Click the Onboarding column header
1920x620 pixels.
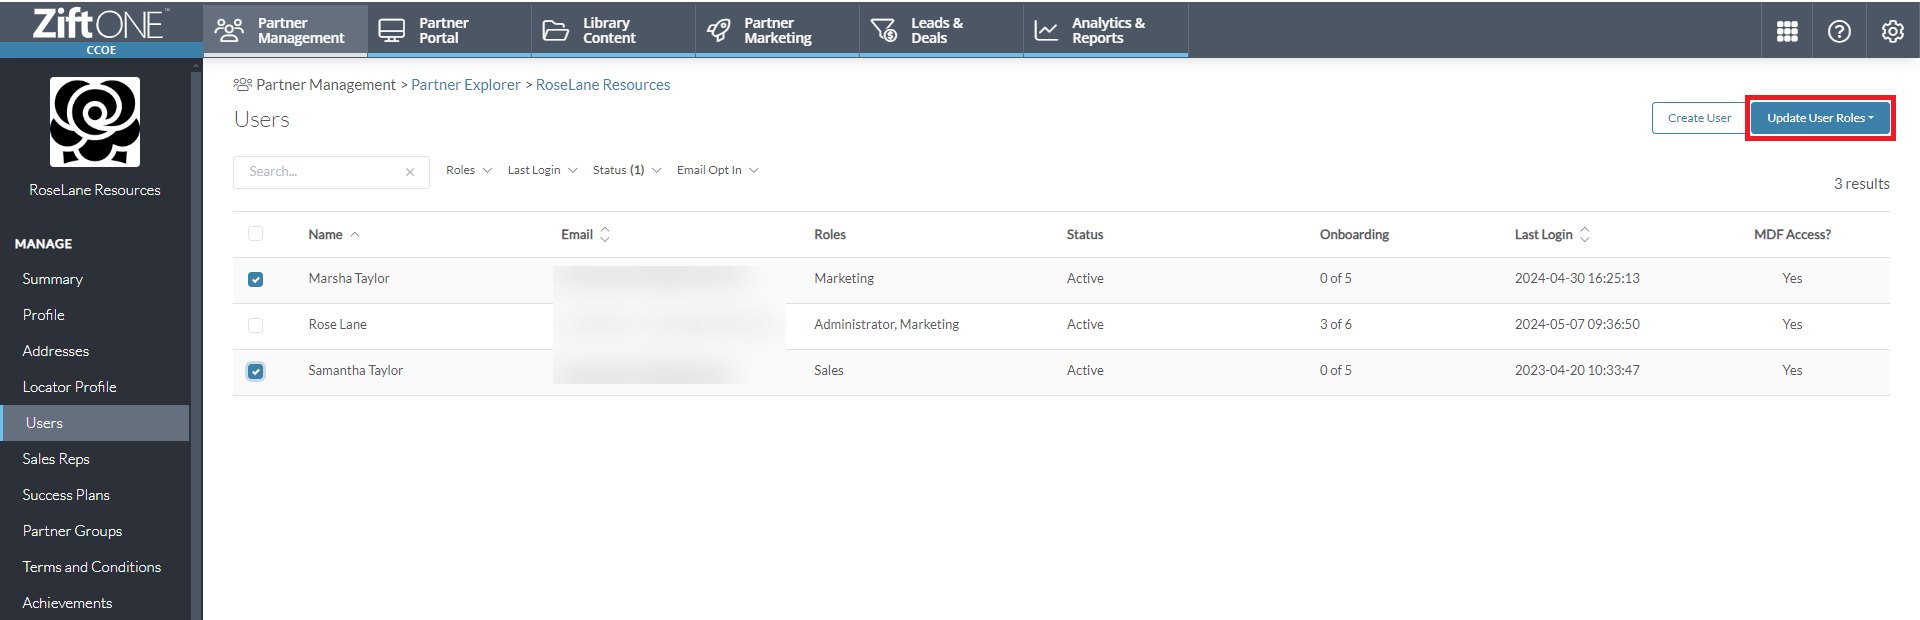1354,235
